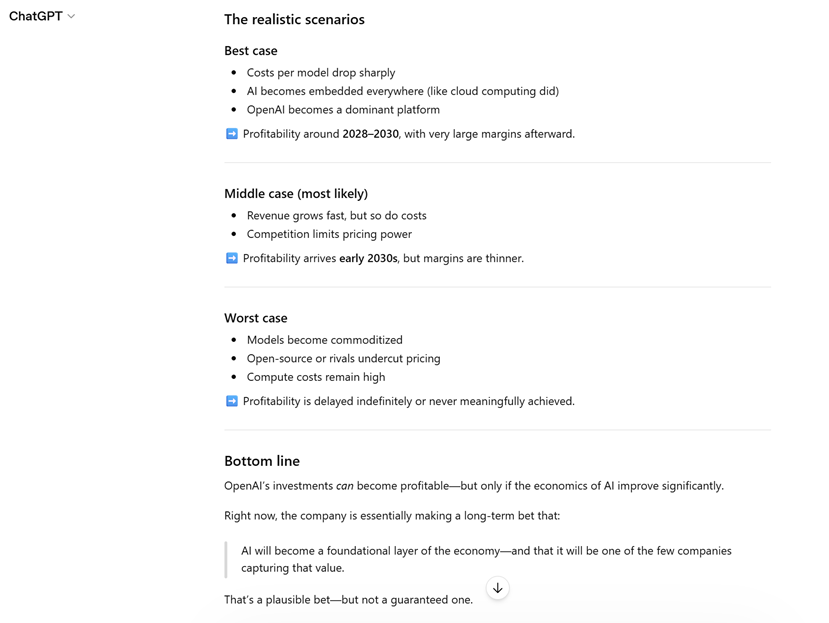Click the bold '2028–2030' text
The height and width of the screenshot is (623, 829).
[370, 134]
